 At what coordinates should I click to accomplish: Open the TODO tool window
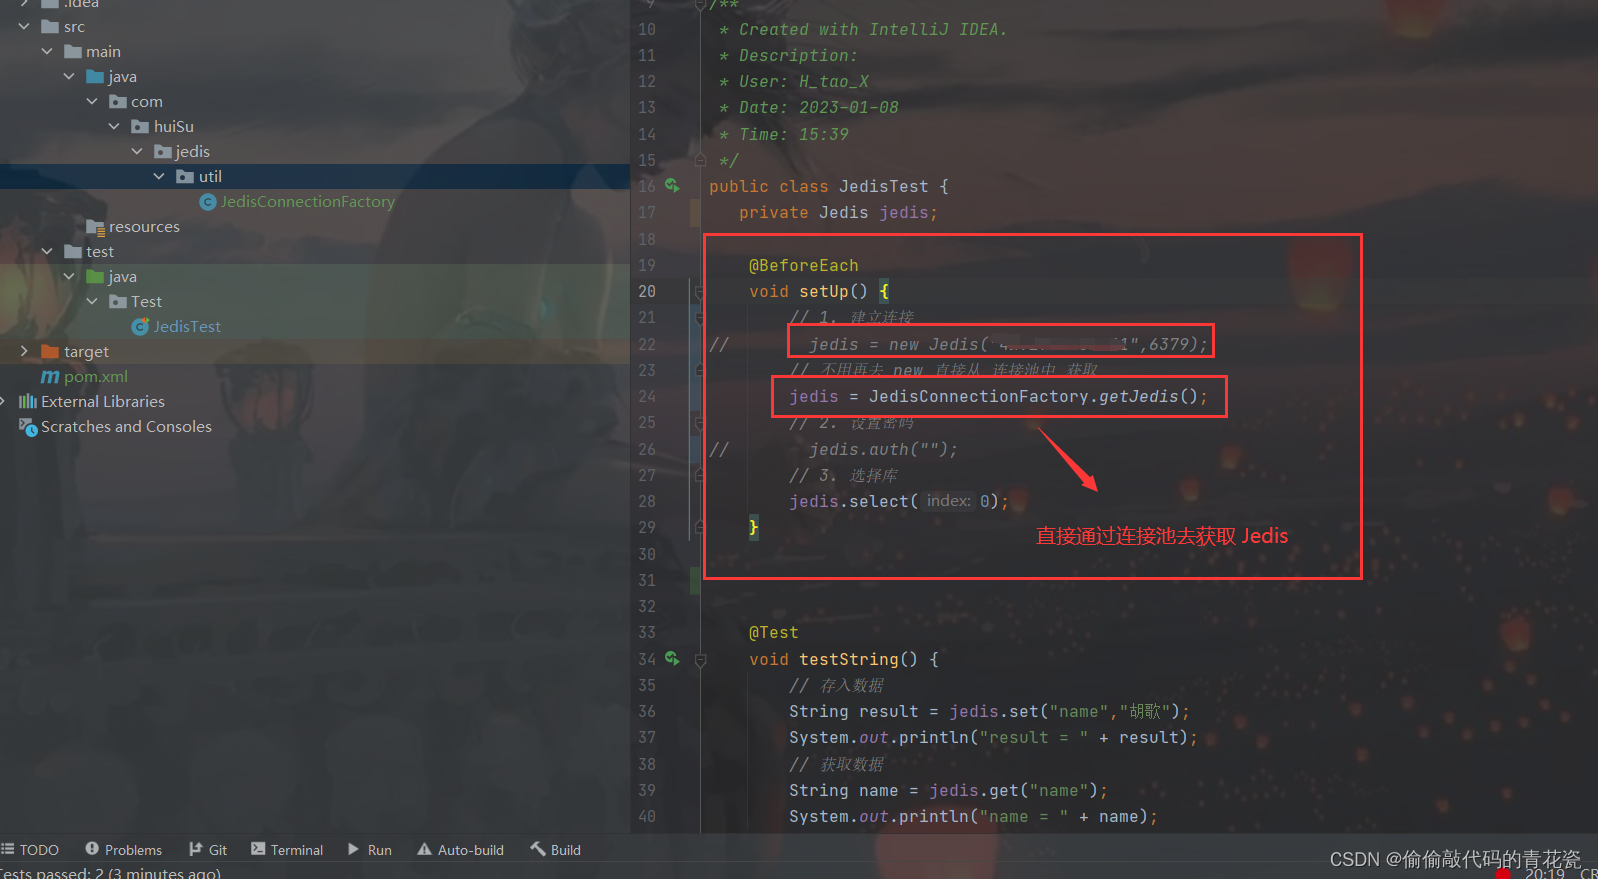click(30, 850)
